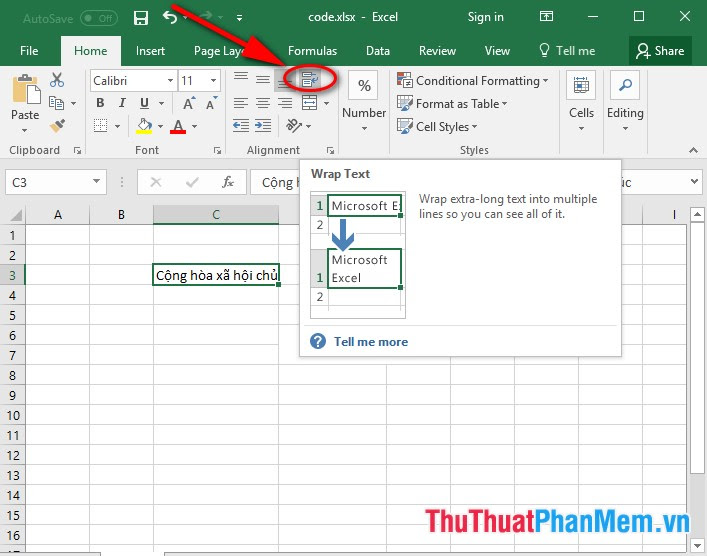
Task: Center text horizontally
Action: click(x=263, y=103)
